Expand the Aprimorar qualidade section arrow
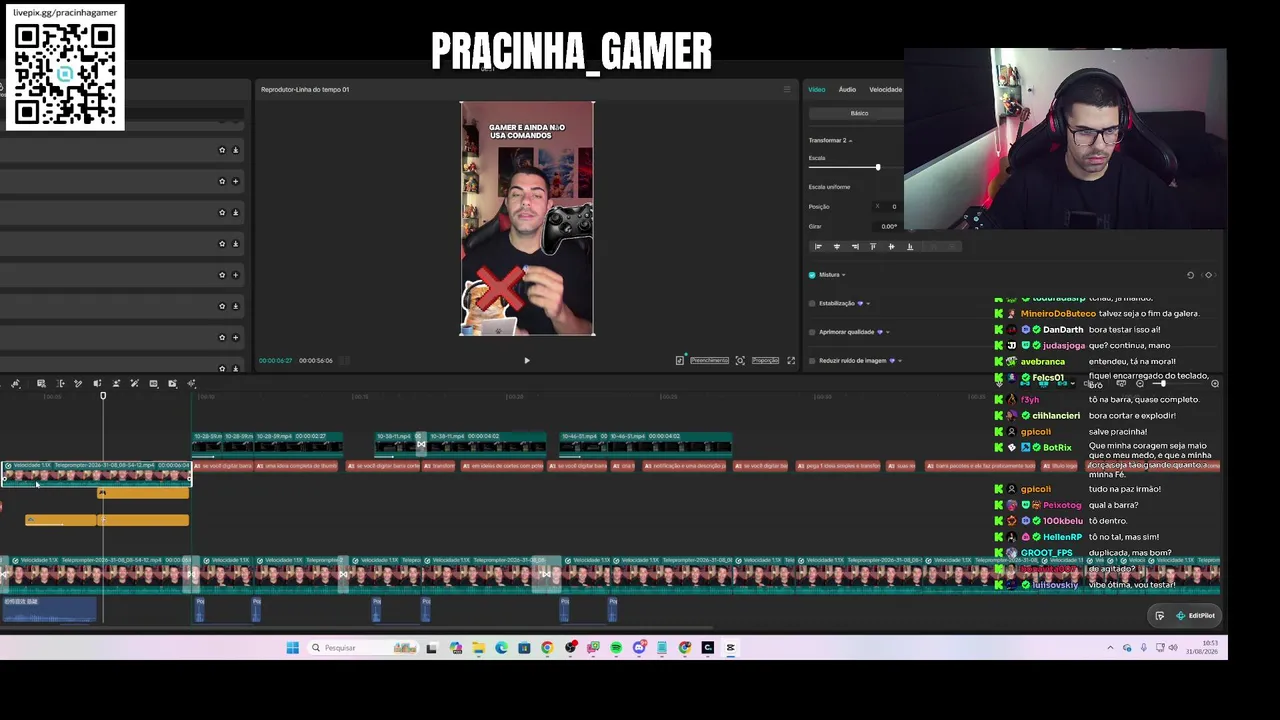 [x=887, y=332]
